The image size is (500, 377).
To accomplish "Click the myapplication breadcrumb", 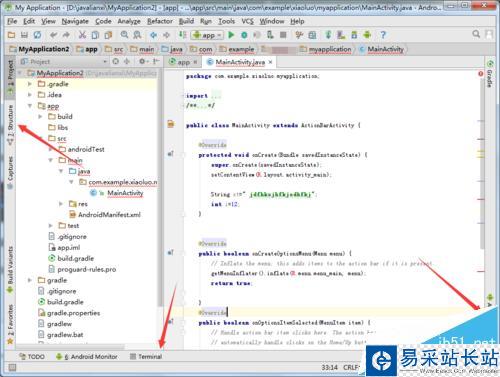I will click(x=325, y=49).
